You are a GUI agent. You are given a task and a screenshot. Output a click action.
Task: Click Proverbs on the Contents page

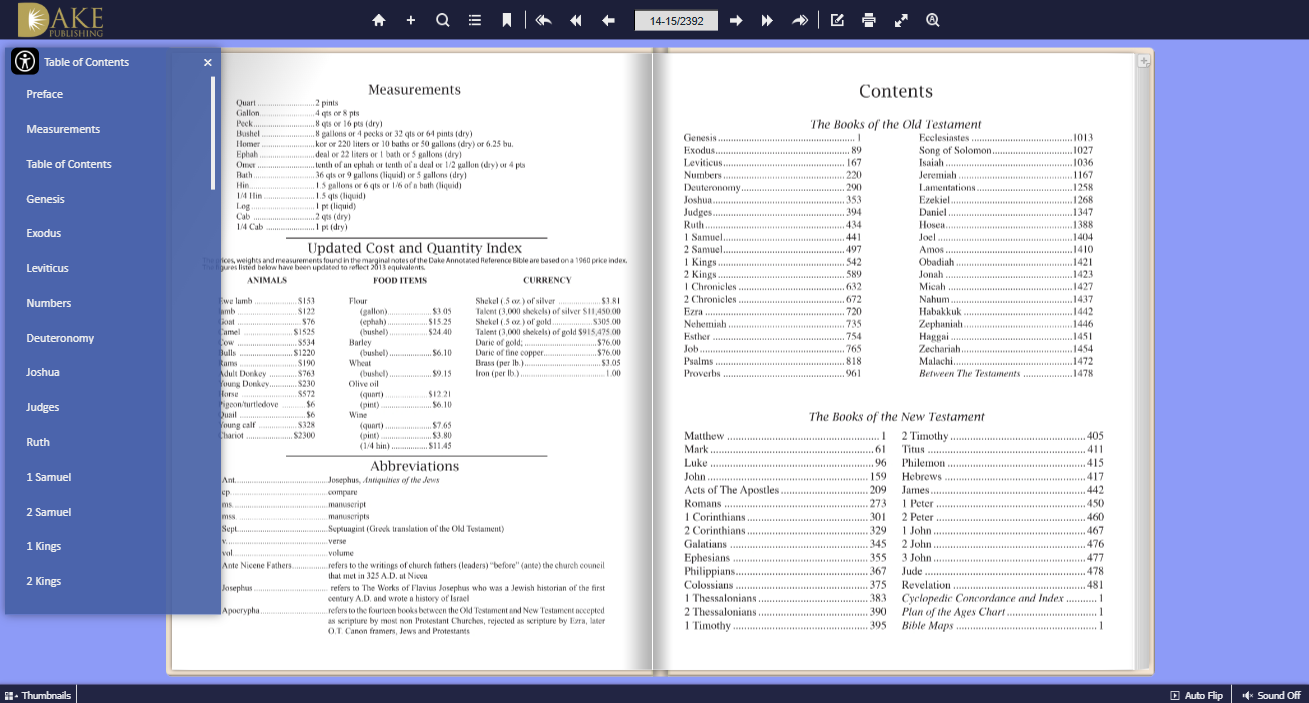click(772, 374)
